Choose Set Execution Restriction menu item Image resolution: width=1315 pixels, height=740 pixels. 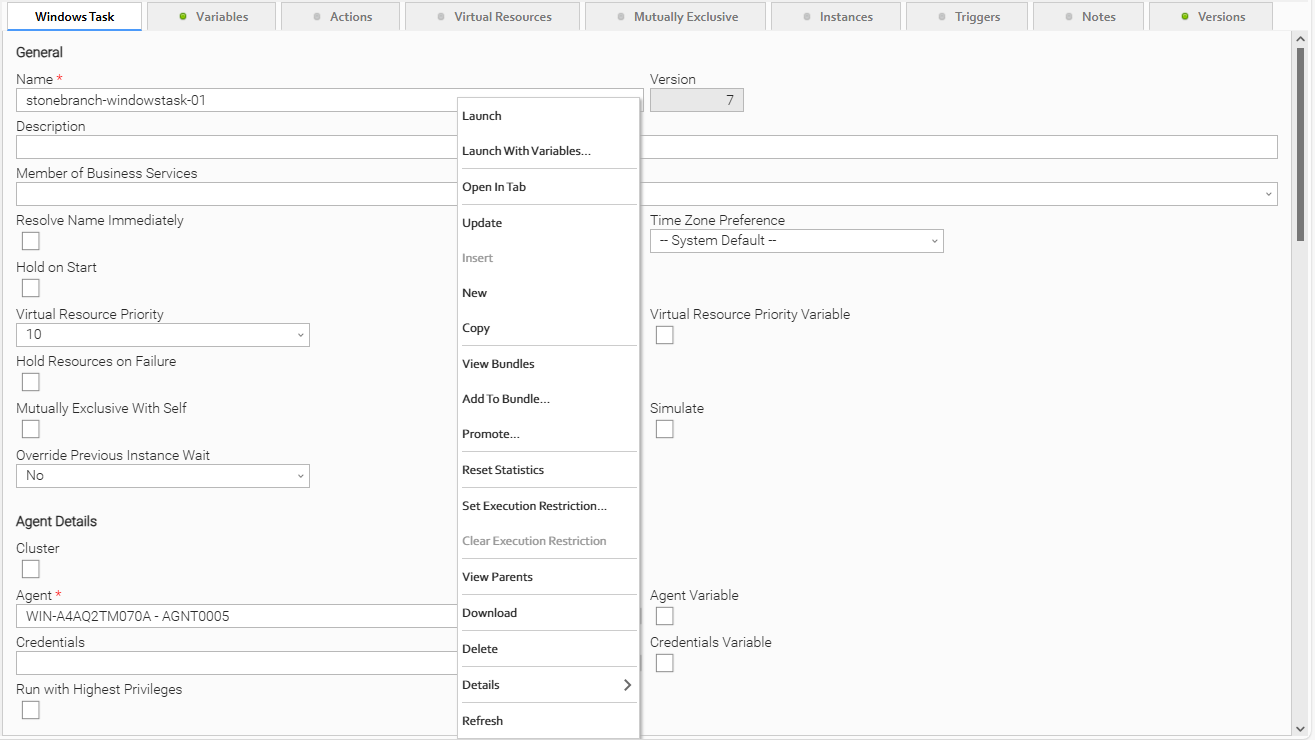click(x=534, y=506)
